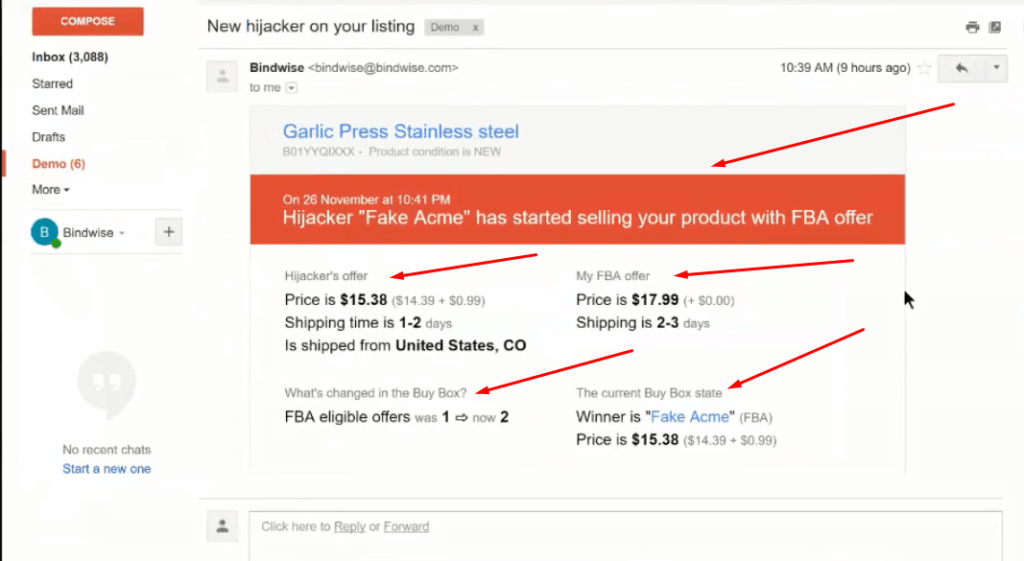Open the email in a new window
This screenshot has height=561, width=1024.
(995, 27)
